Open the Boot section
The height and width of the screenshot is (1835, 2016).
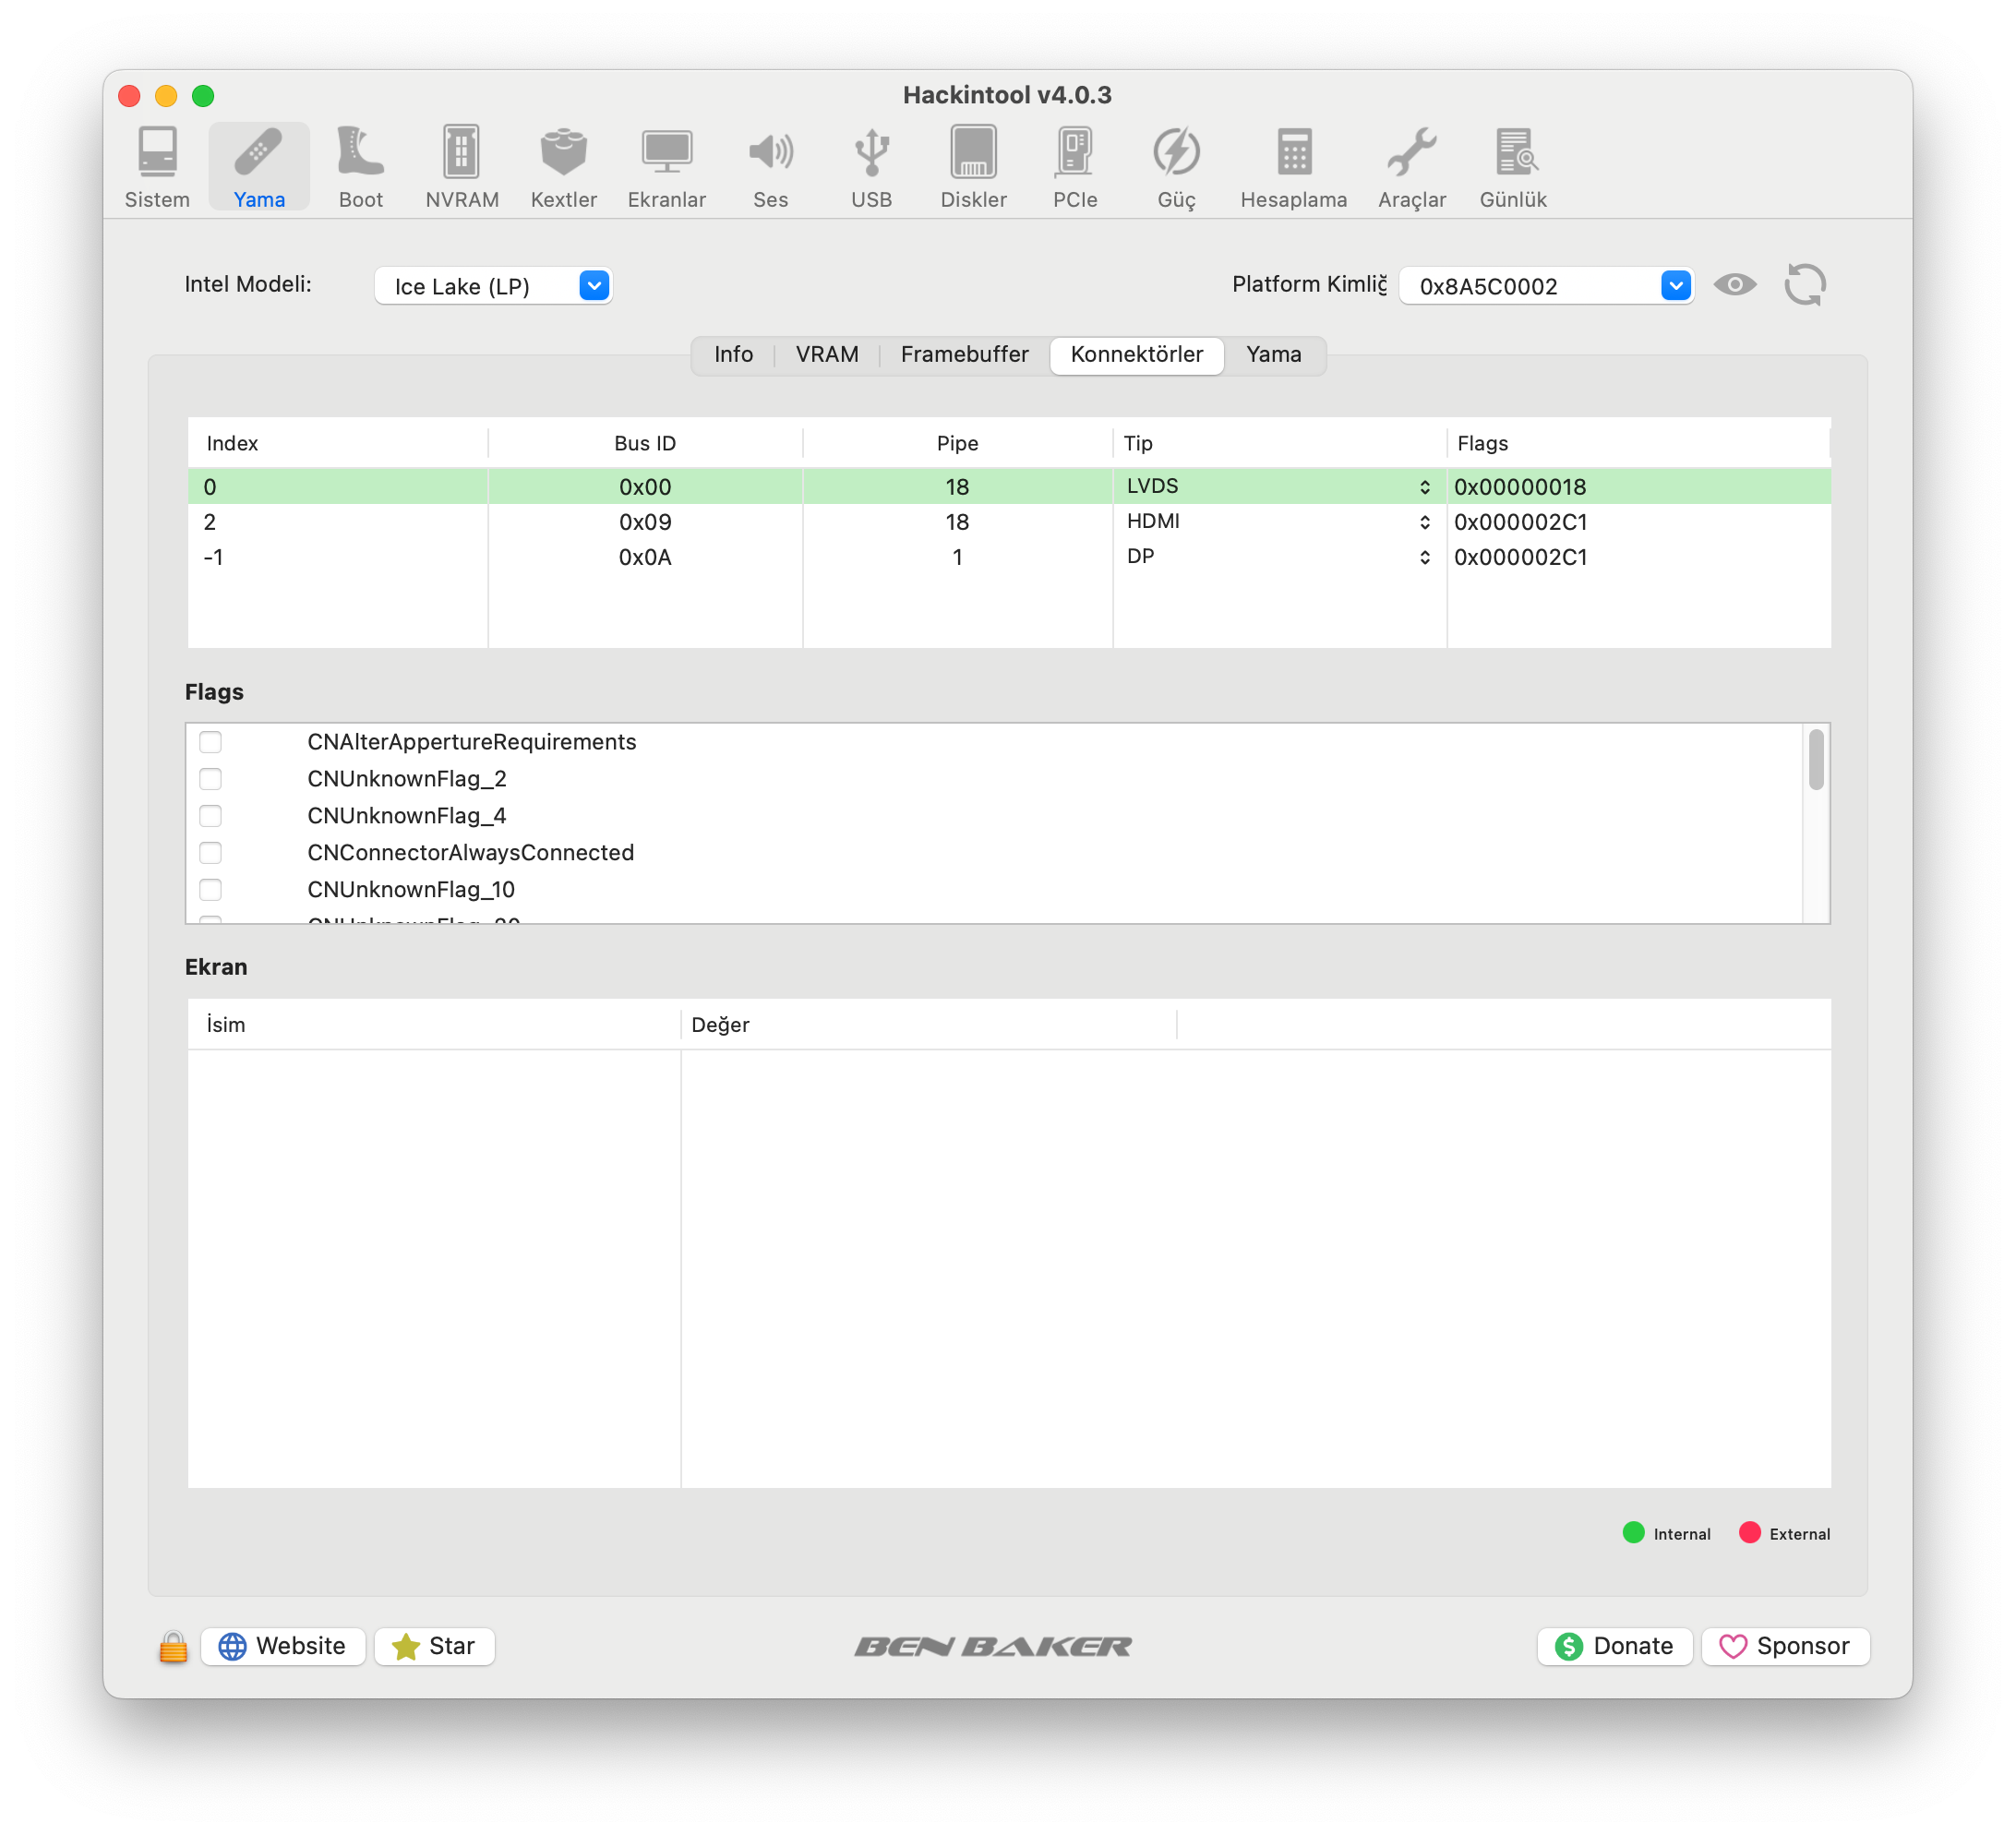point(361,167)
